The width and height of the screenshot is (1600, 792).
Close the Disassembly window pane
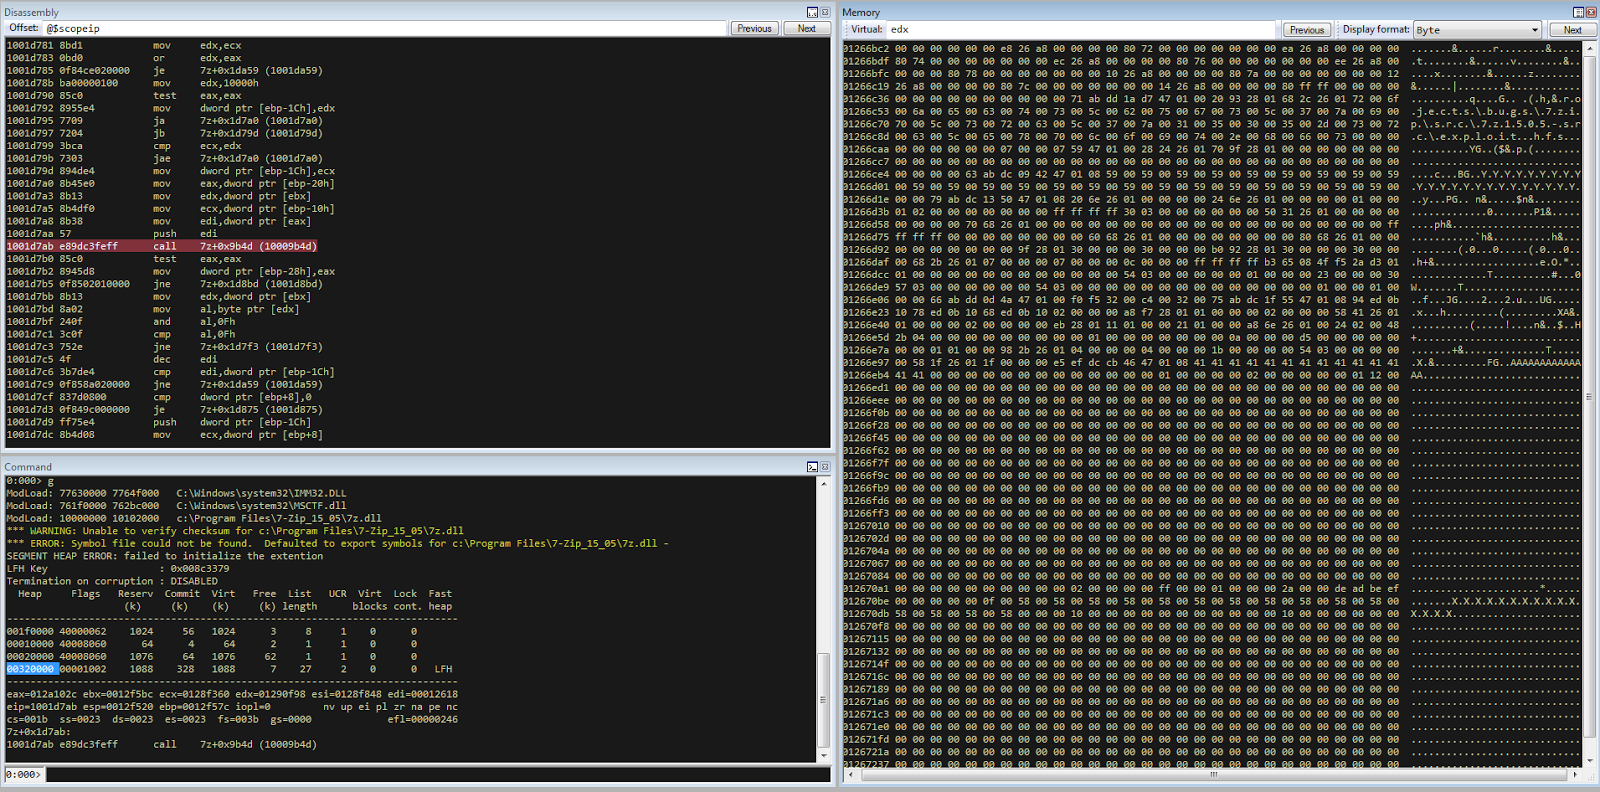pos(825,12)
